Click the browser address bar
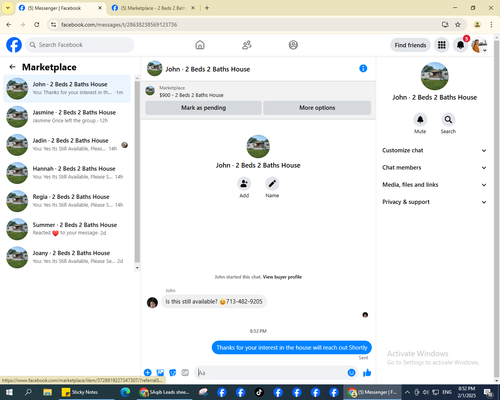500x400 pixels. (247, 25)
